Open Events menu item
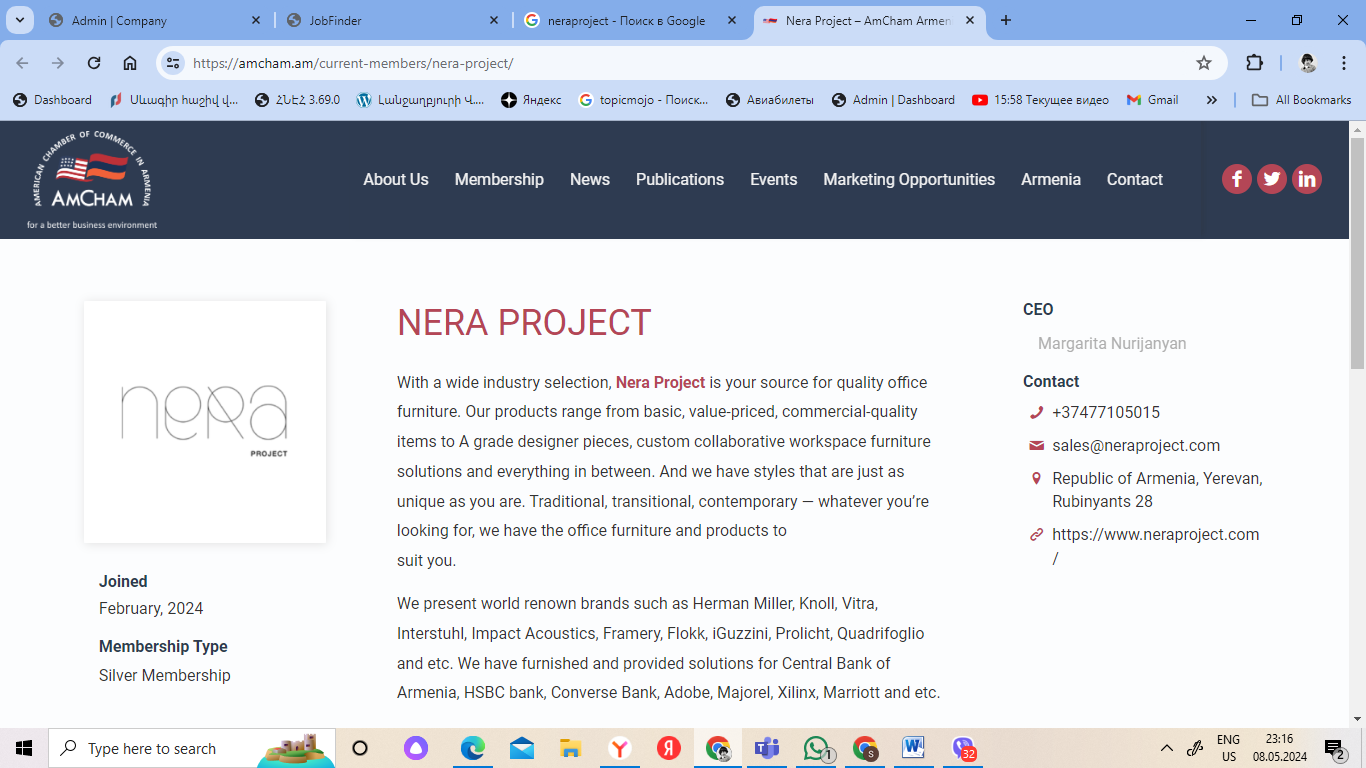Screen dimensions: 1366x768 tap(774, 179)
